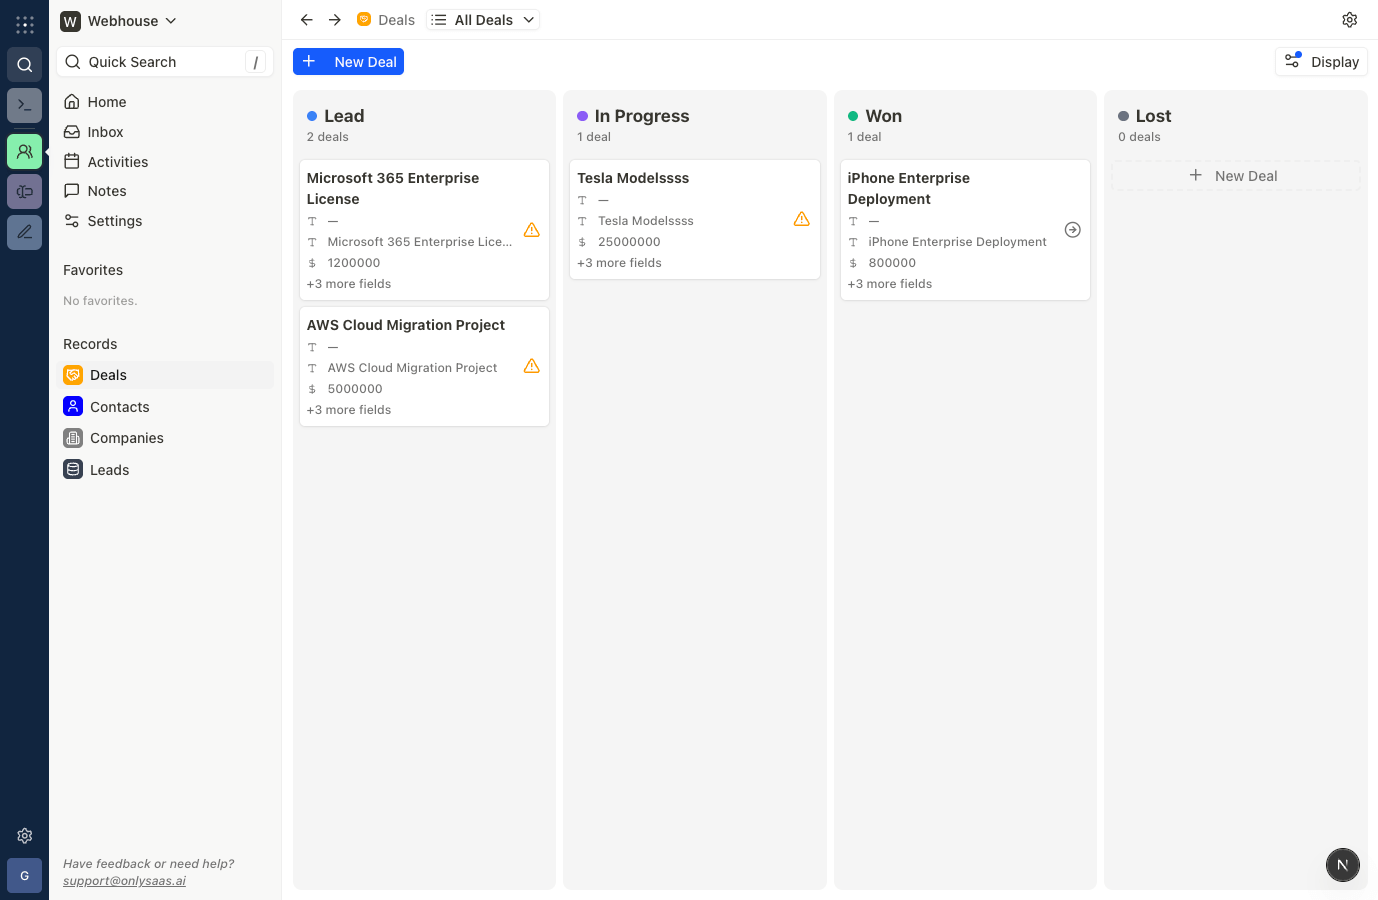Click the slash shortcut key badge

[x=256, y=62]
